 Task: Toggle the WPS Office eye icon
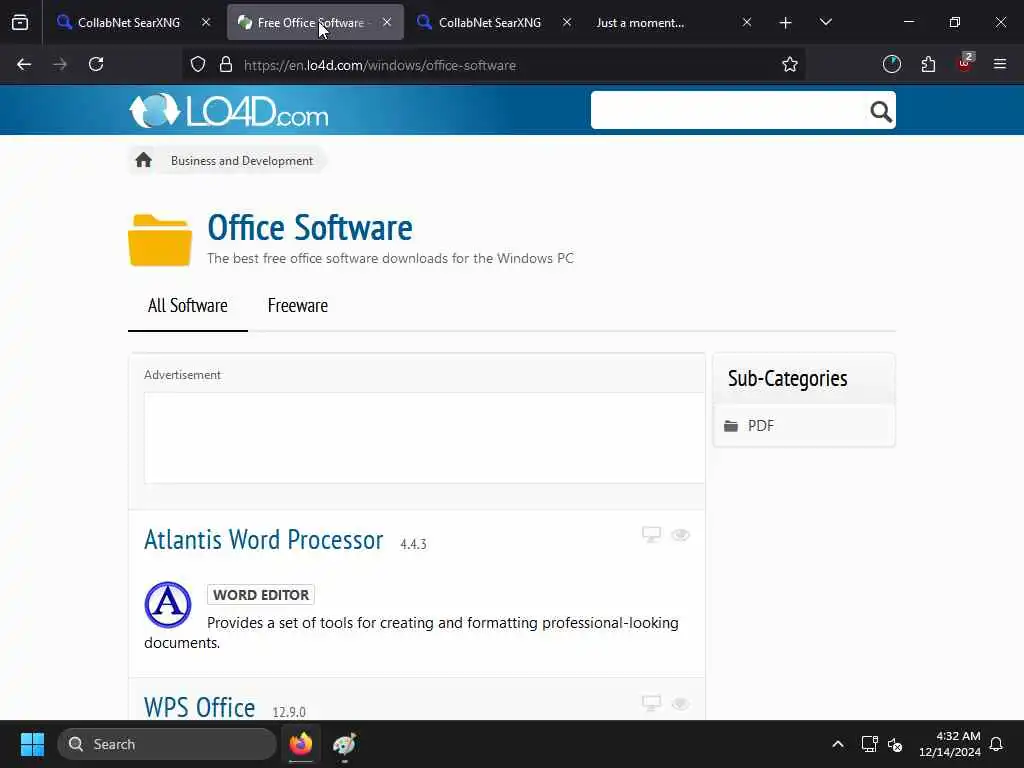tap(680, 703)
